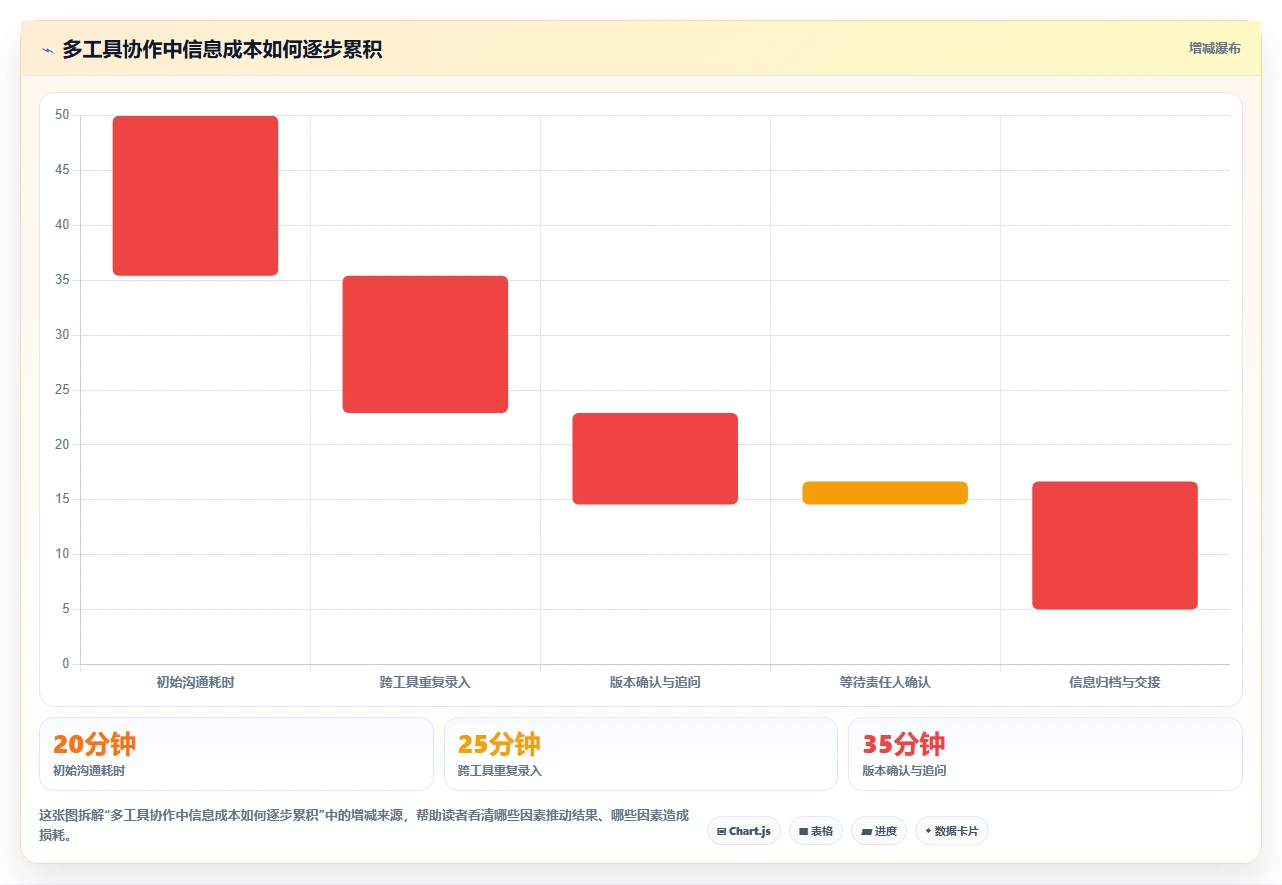Viewport: 1282px width, 885px height.
Task: Click the 版本确认与追问 axis label
Action: pos(655,682)
